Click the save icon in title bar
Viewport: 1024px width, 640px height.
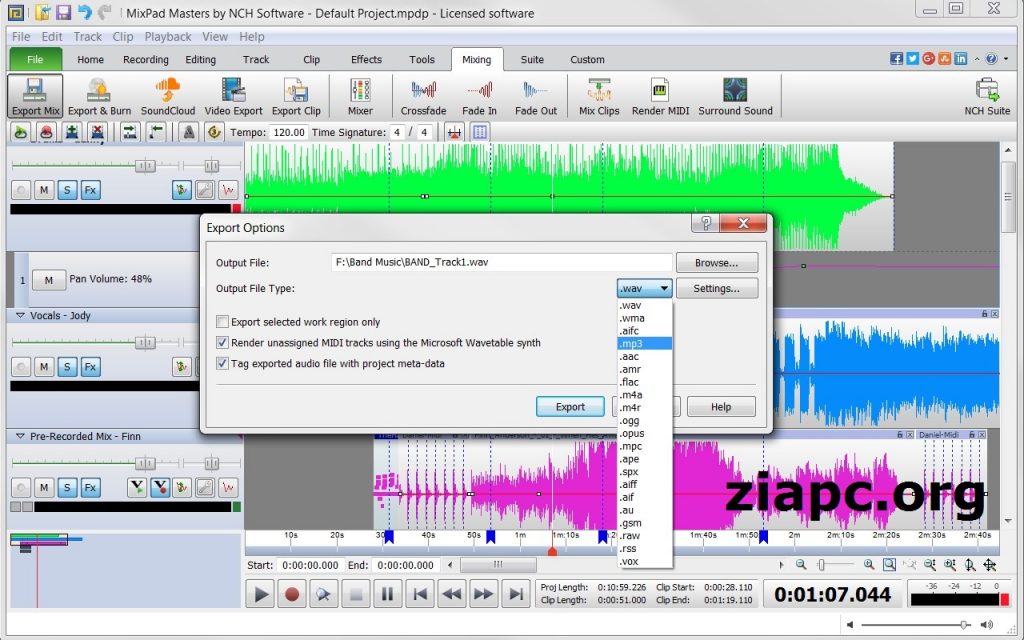63,12
